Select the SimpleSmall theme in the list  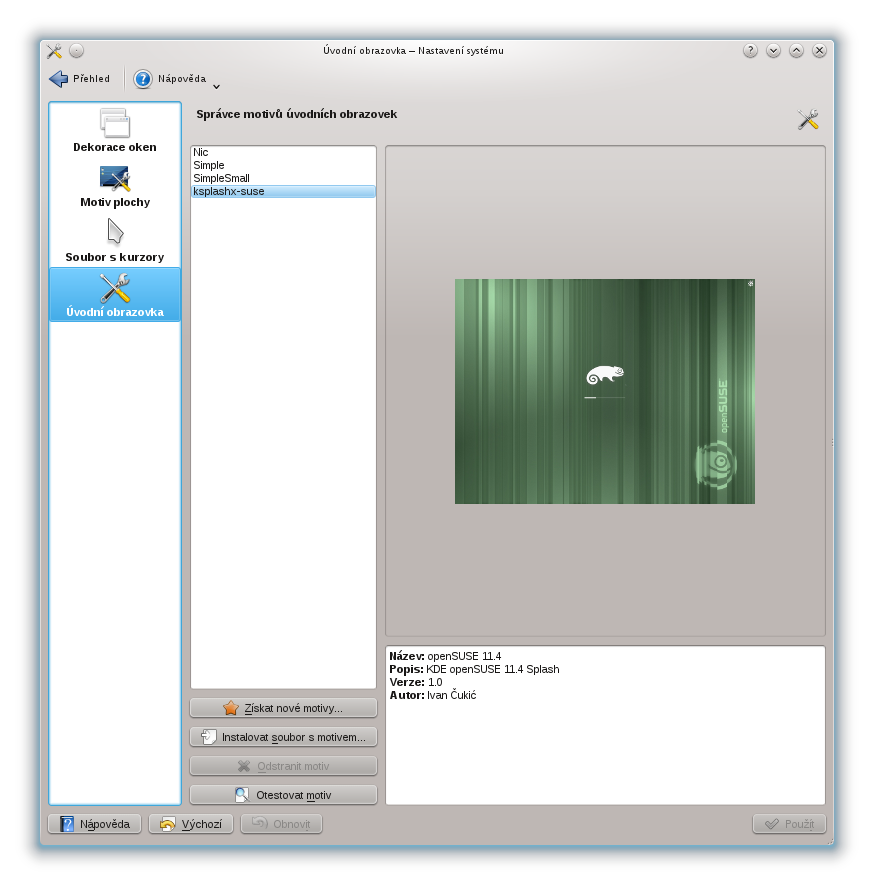[x=283, y=178]
